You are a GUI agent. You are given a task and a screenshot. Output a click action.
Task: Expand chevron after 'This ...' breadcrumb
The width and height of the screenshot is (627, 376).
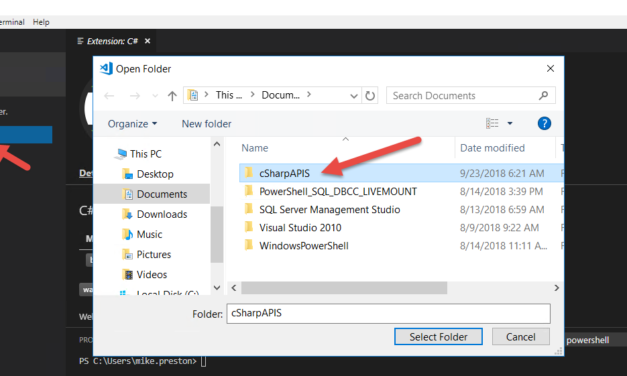click(252, 94)
